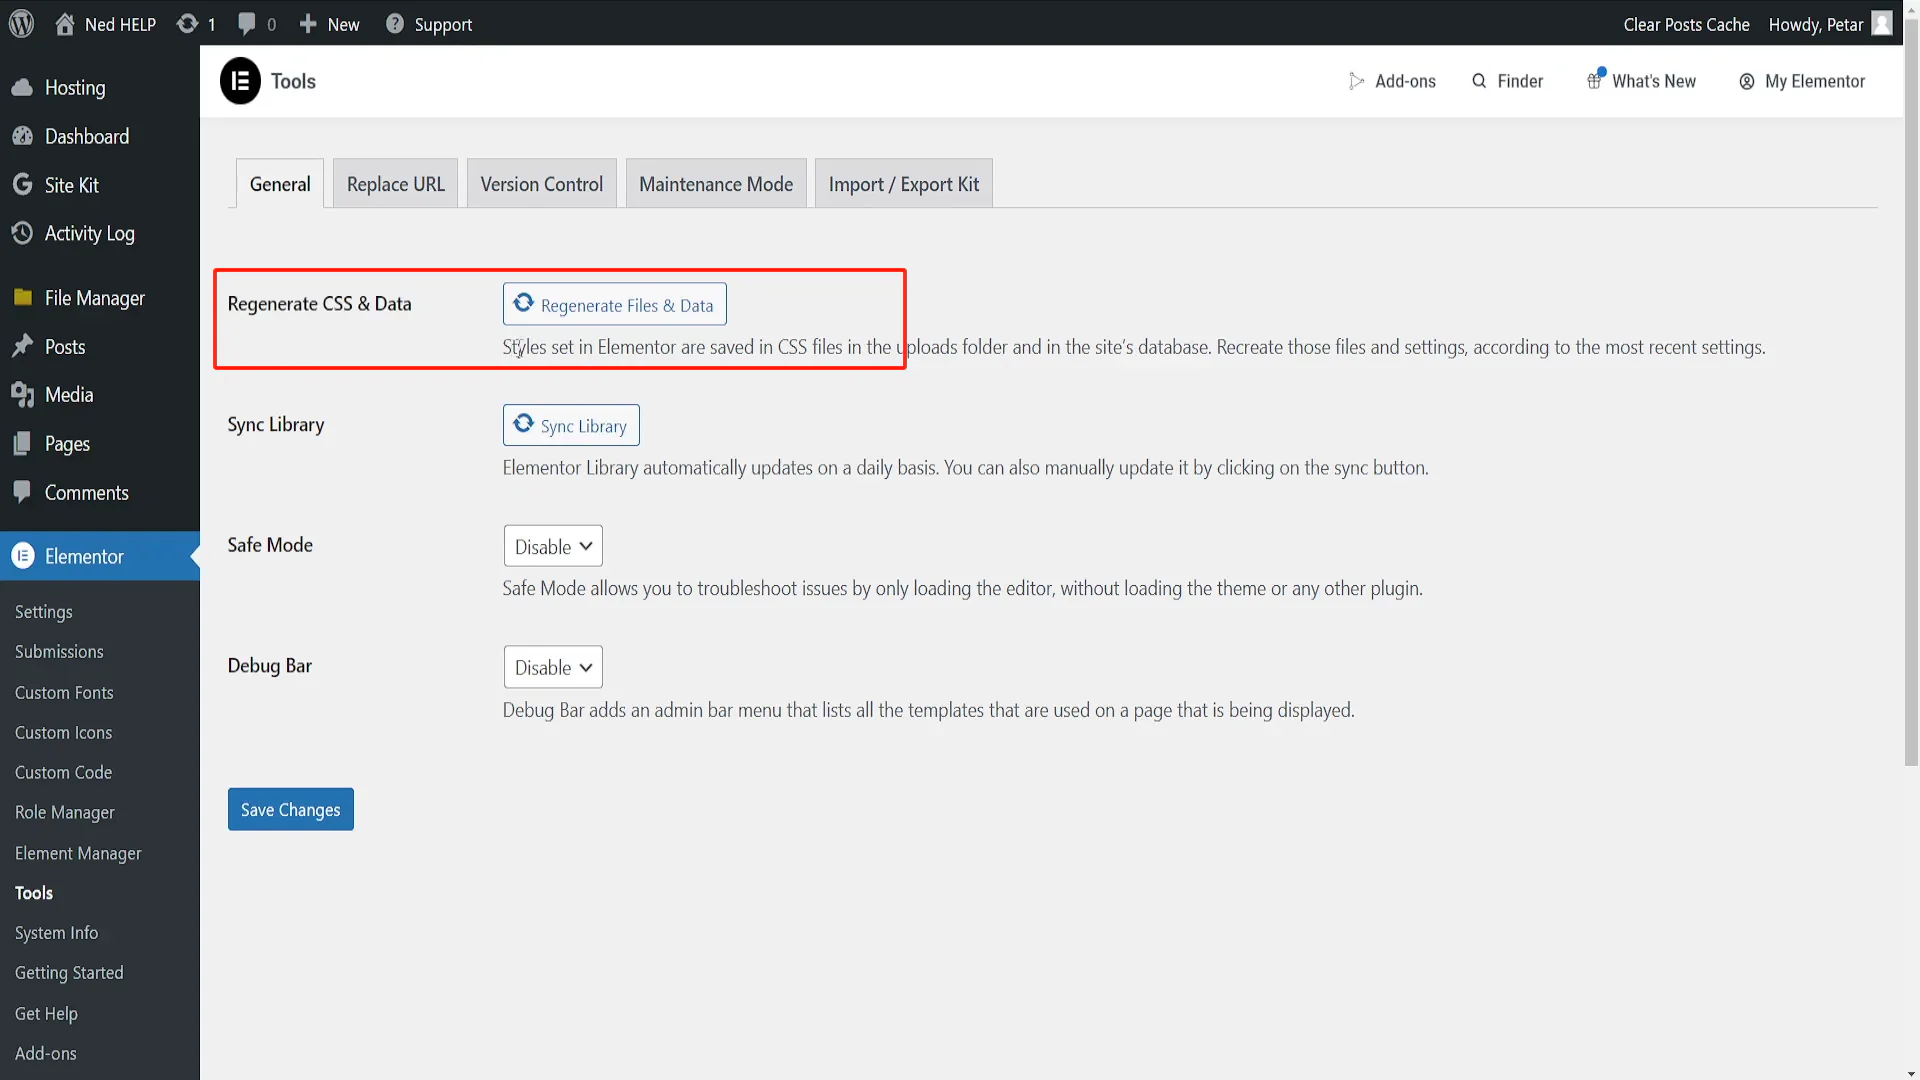Click the Elementor logo beside Tools heading
The width and height of the screenshot is (1920, 1080).
[240, 81]
